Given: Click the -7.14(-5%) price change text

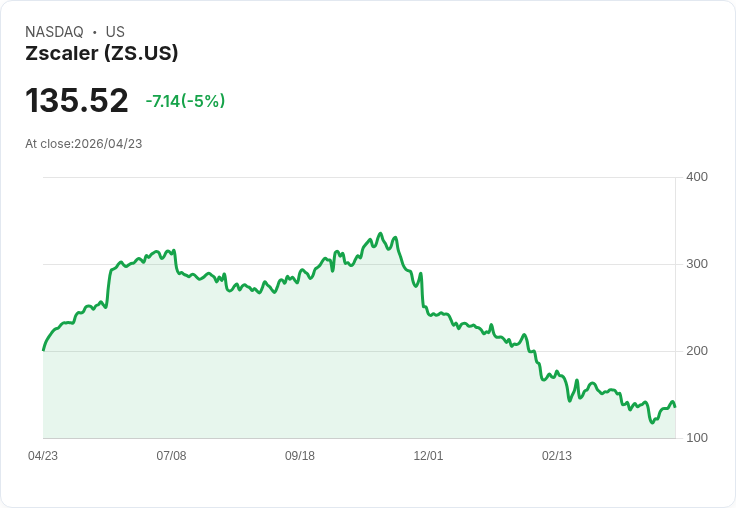Looking at the screenshot, I should (x=185, y=101).
